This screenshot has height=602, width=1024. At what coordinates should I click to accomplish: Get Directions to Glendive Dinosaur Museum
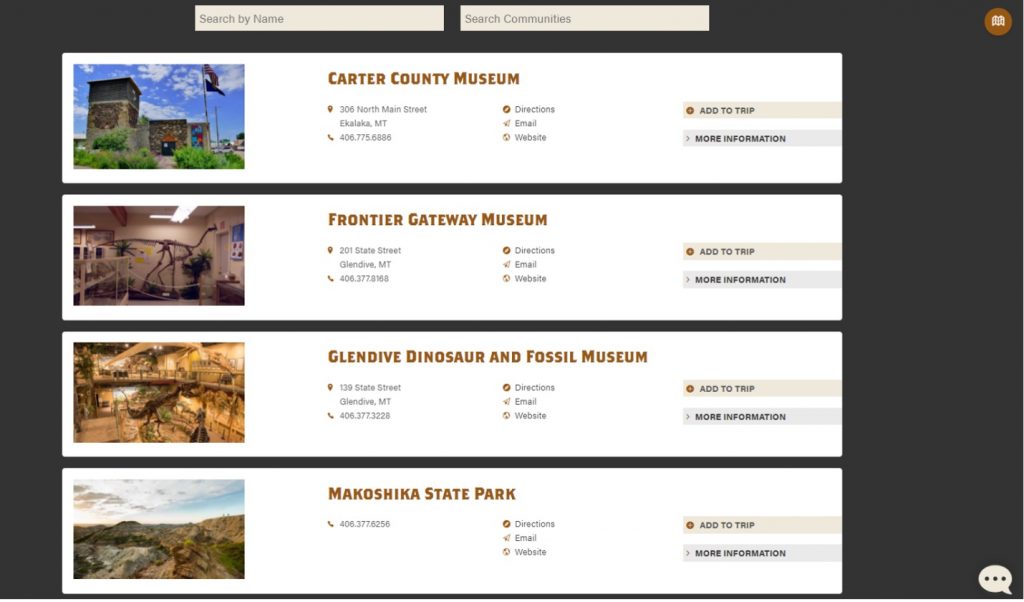tap(534, 388)
